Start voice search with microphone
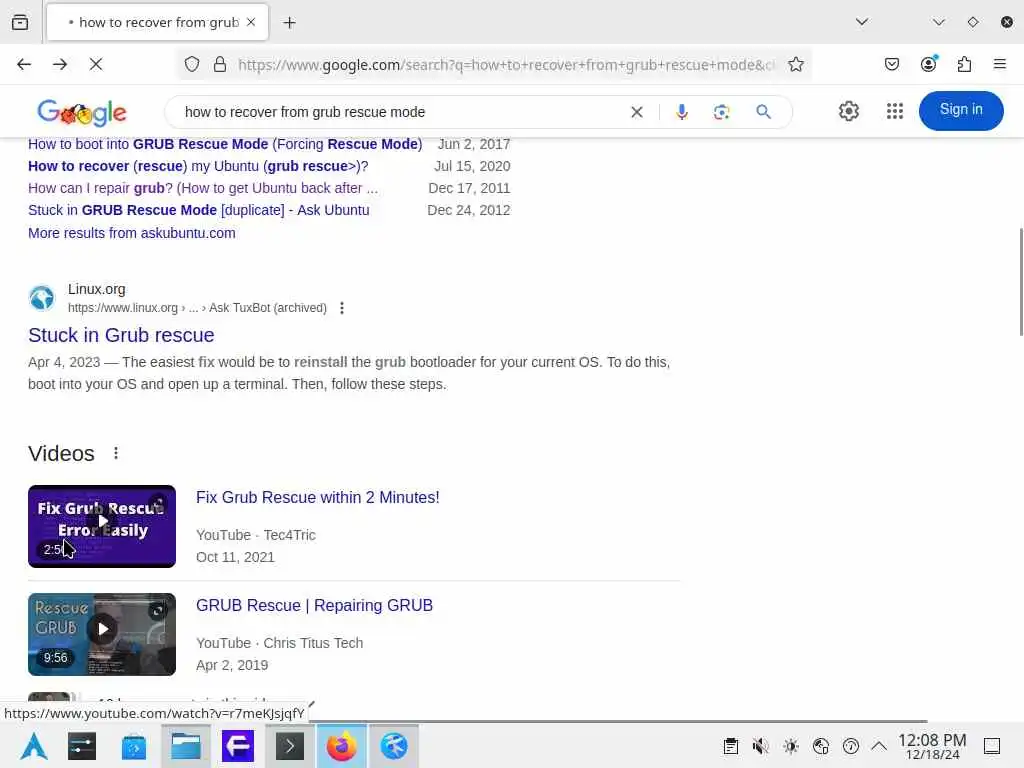The image size is (1024, 768). (x=682, y=112)
